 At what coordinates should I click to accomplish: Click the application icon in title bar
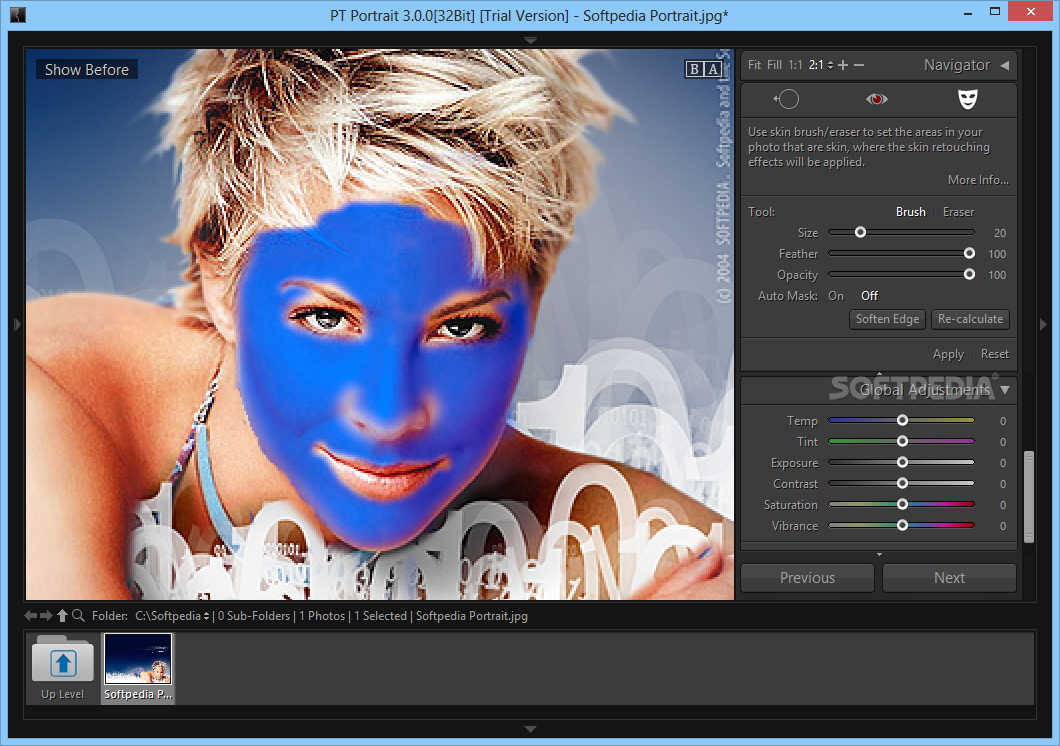click(x=18, y=15)
